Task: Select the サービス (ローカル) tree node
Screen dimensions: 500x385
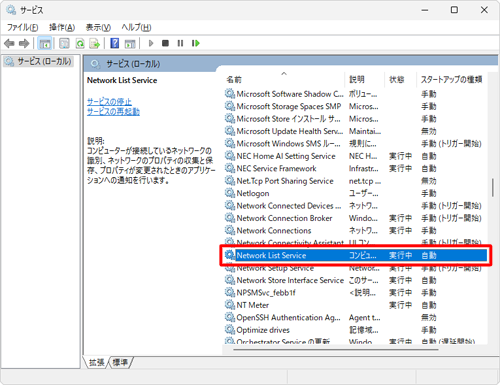Action: [39, 61]
